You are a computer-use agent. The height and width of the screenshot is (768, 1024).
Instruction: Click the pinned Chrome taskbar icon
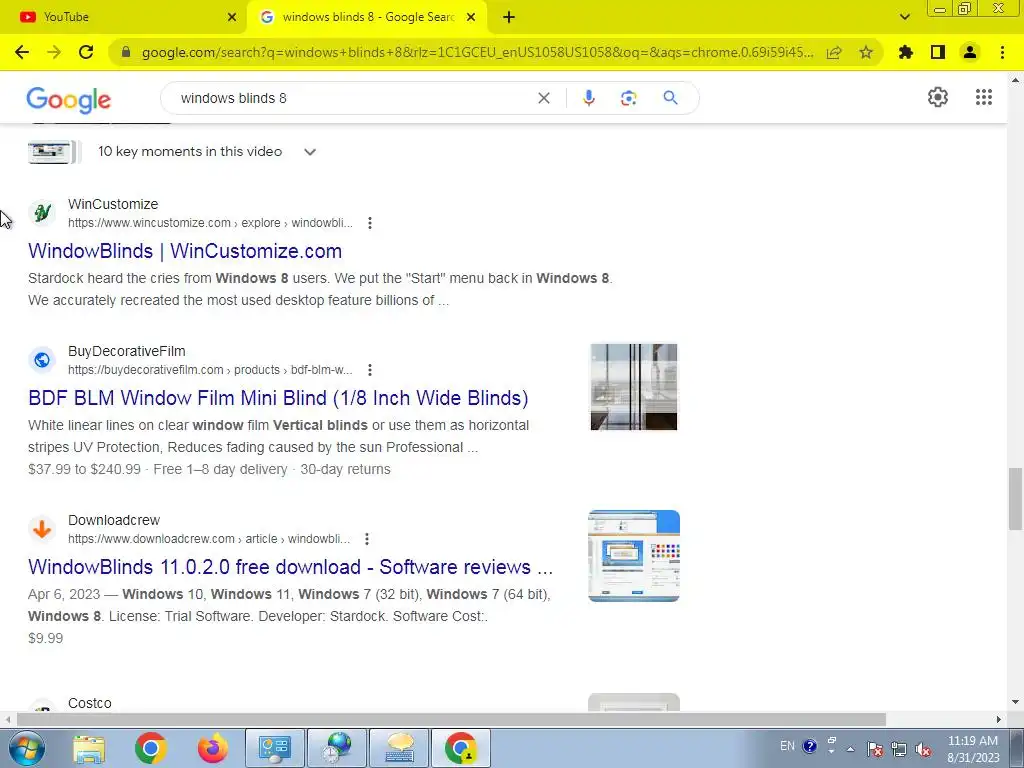[x=150, y=748]
